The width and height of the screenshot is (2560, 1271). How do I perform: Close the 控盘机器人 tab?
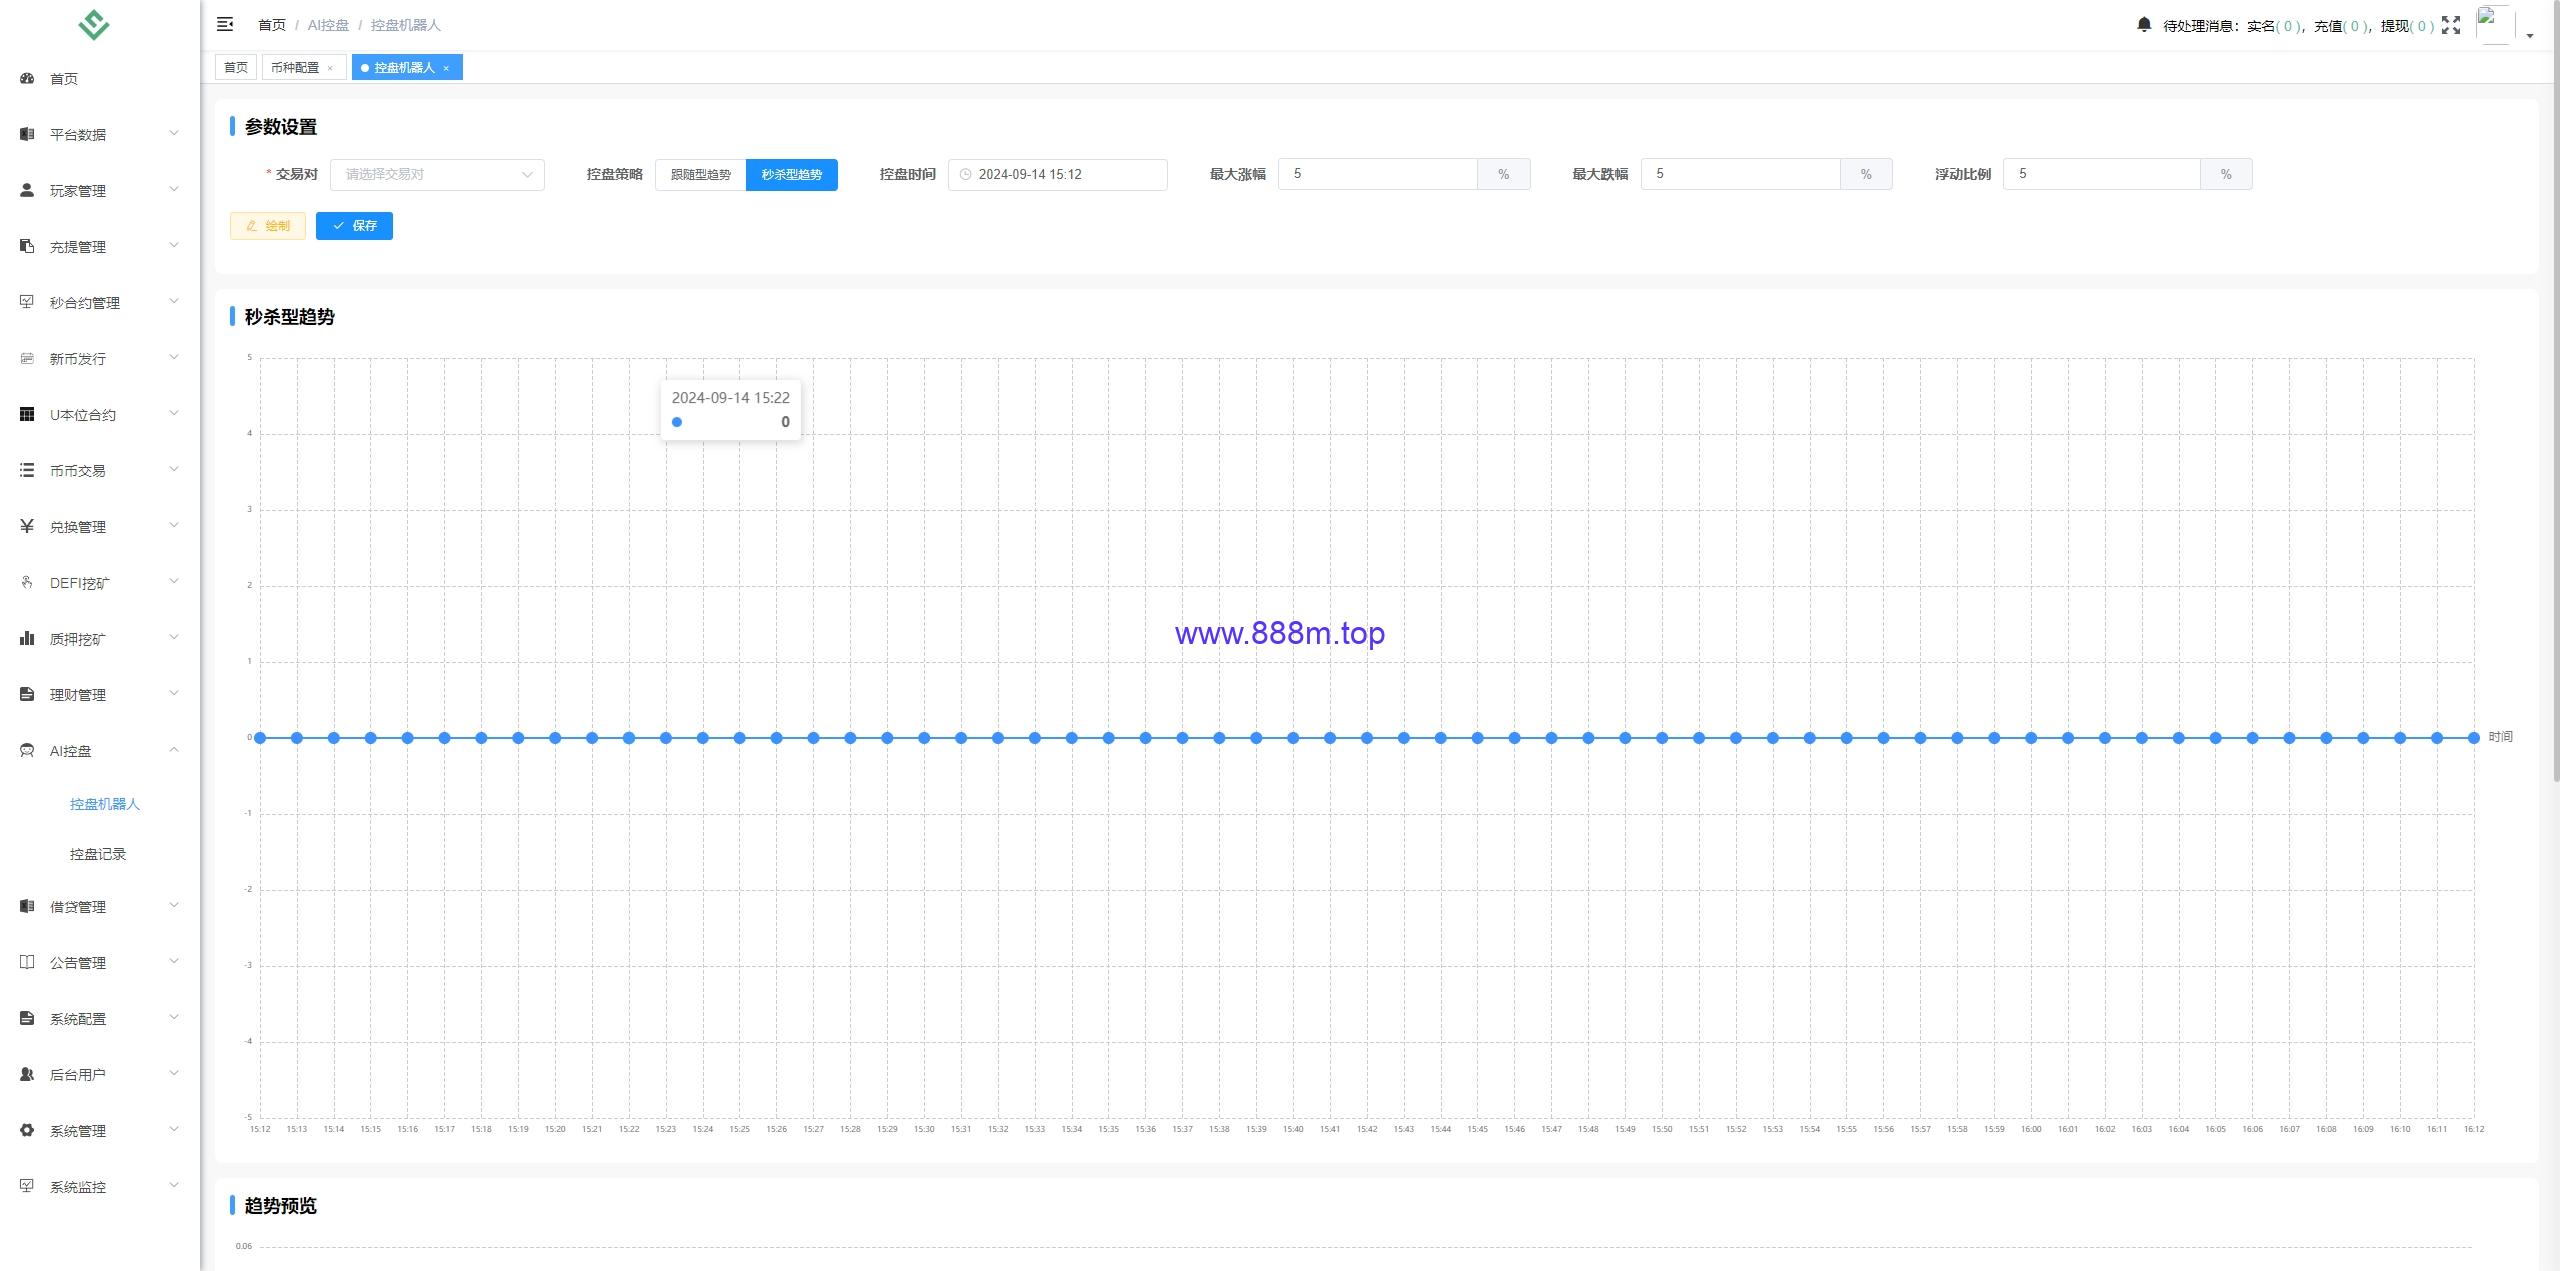coord(446,68)
